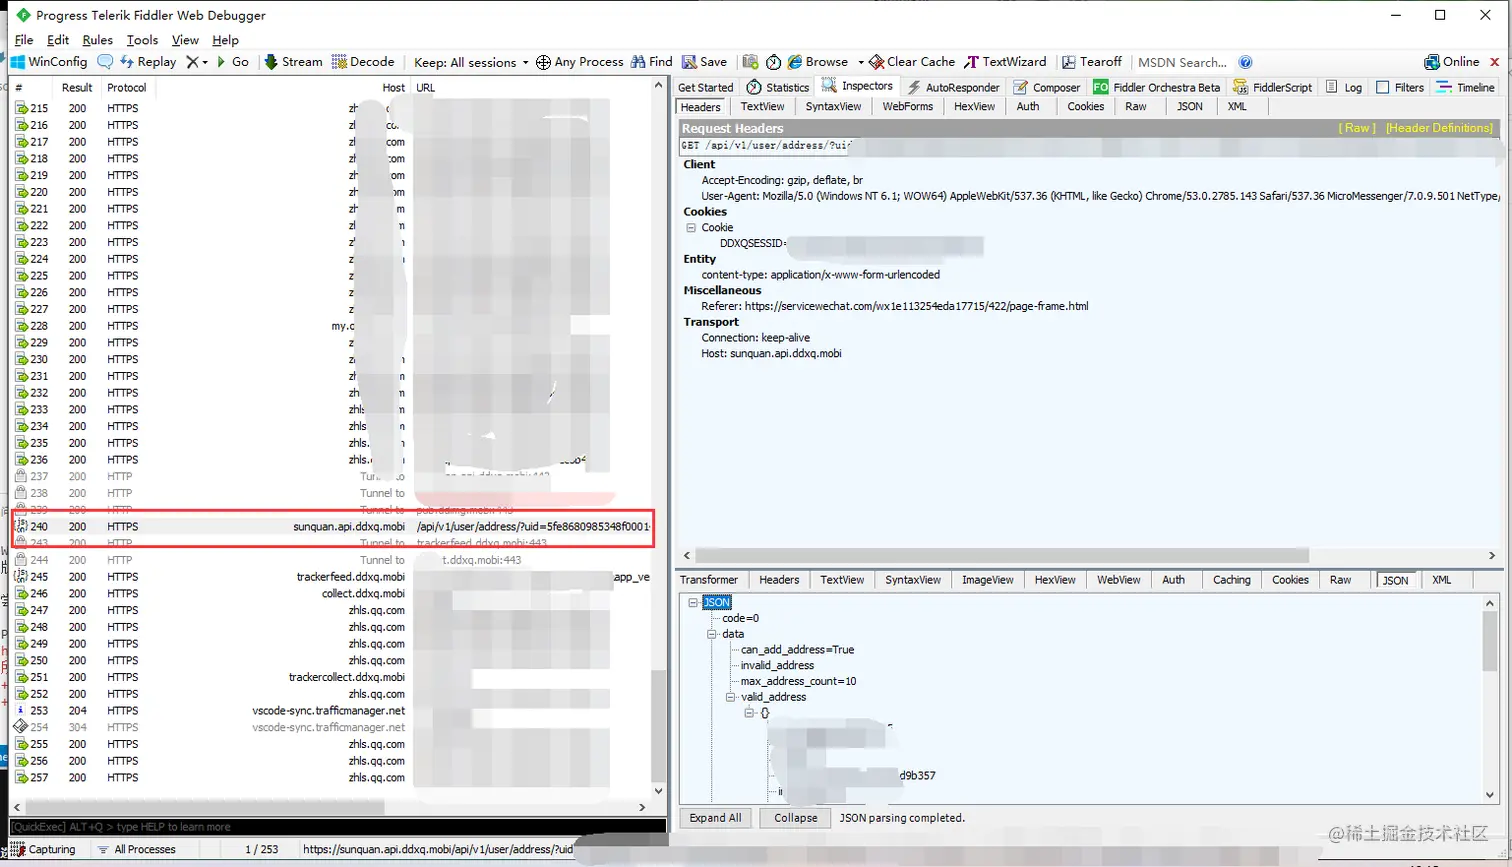The image size is (1512, 867).
Task: Collapse the {} object node
Action: (749, 713)
